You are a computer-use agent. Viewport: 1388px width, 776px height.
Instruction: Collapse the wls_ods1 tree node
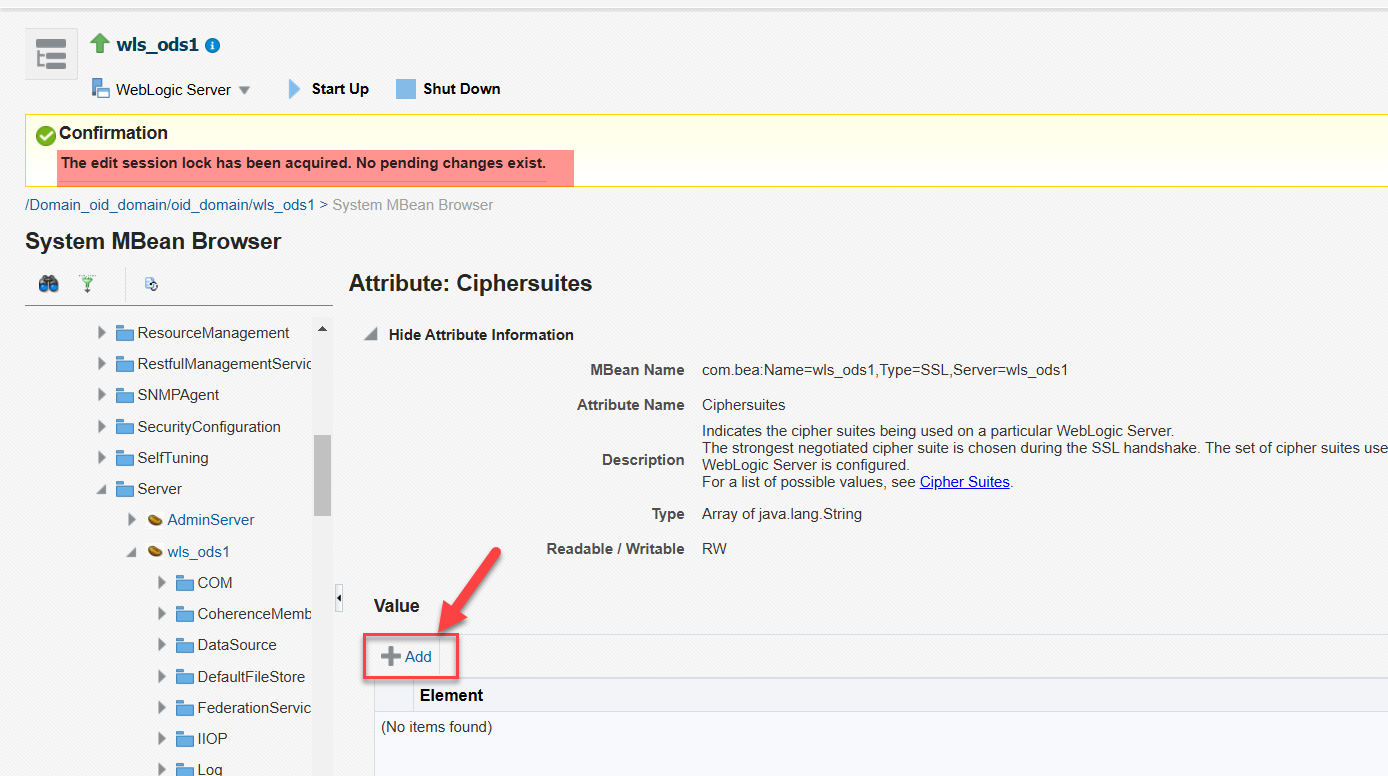pos(132,552)
